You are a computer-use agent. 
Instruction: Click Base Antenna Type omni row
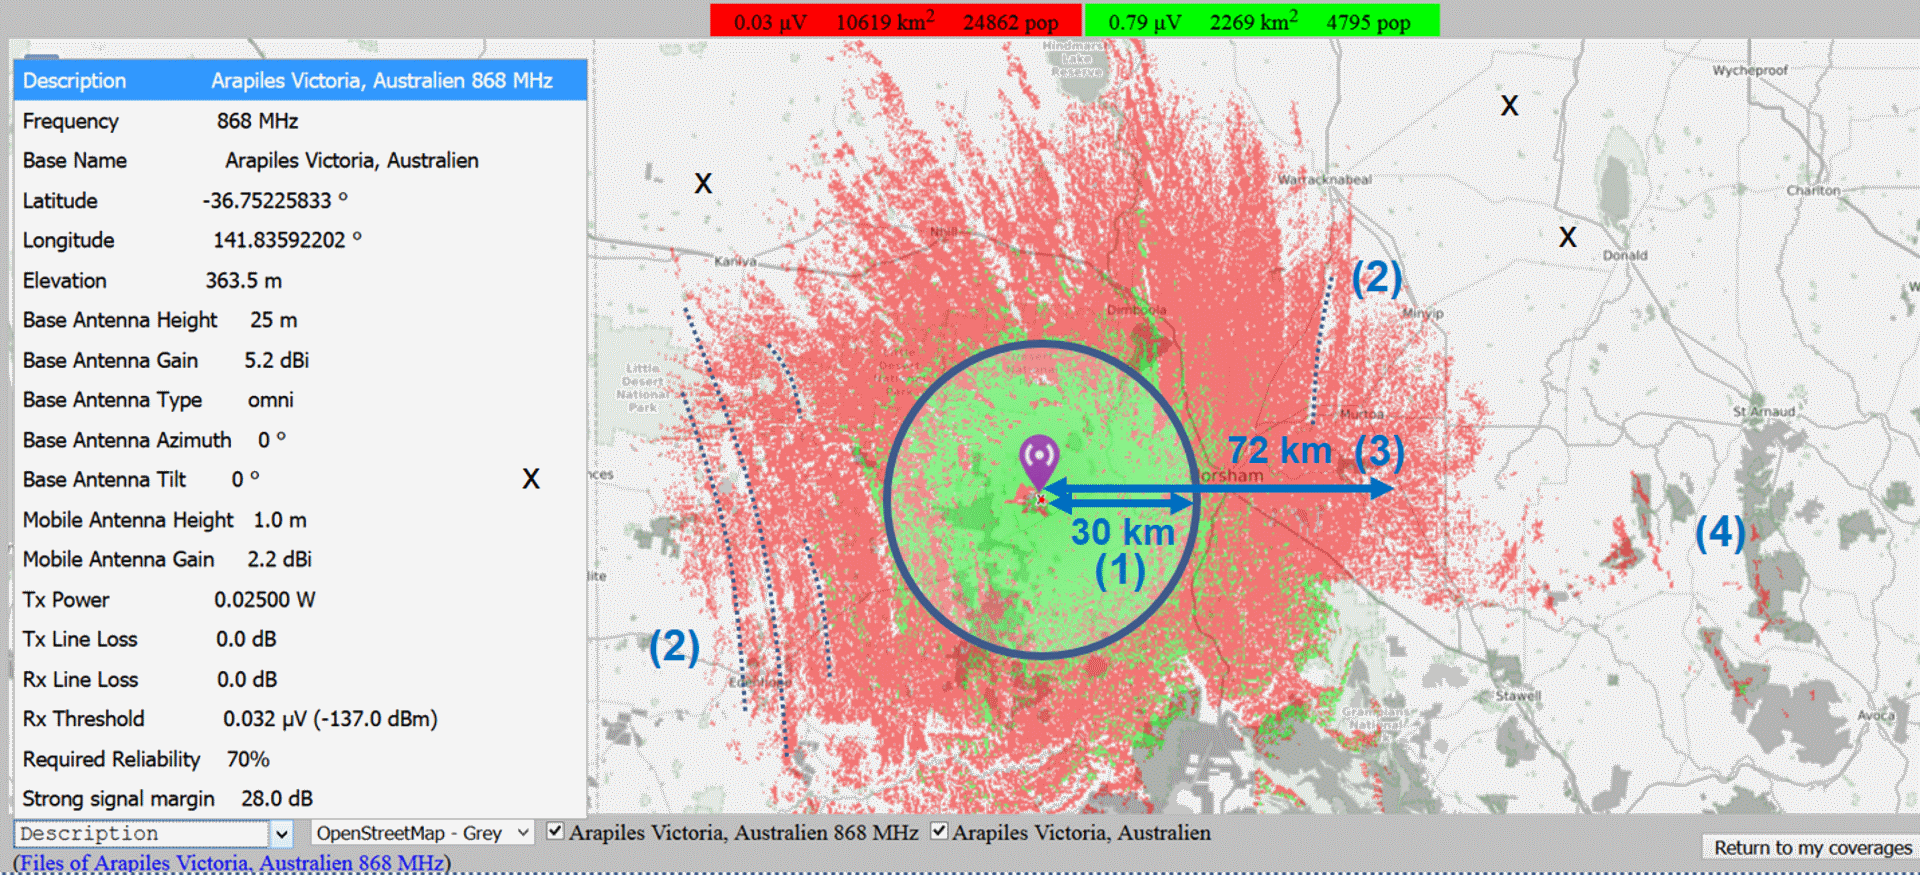point(300,400)
